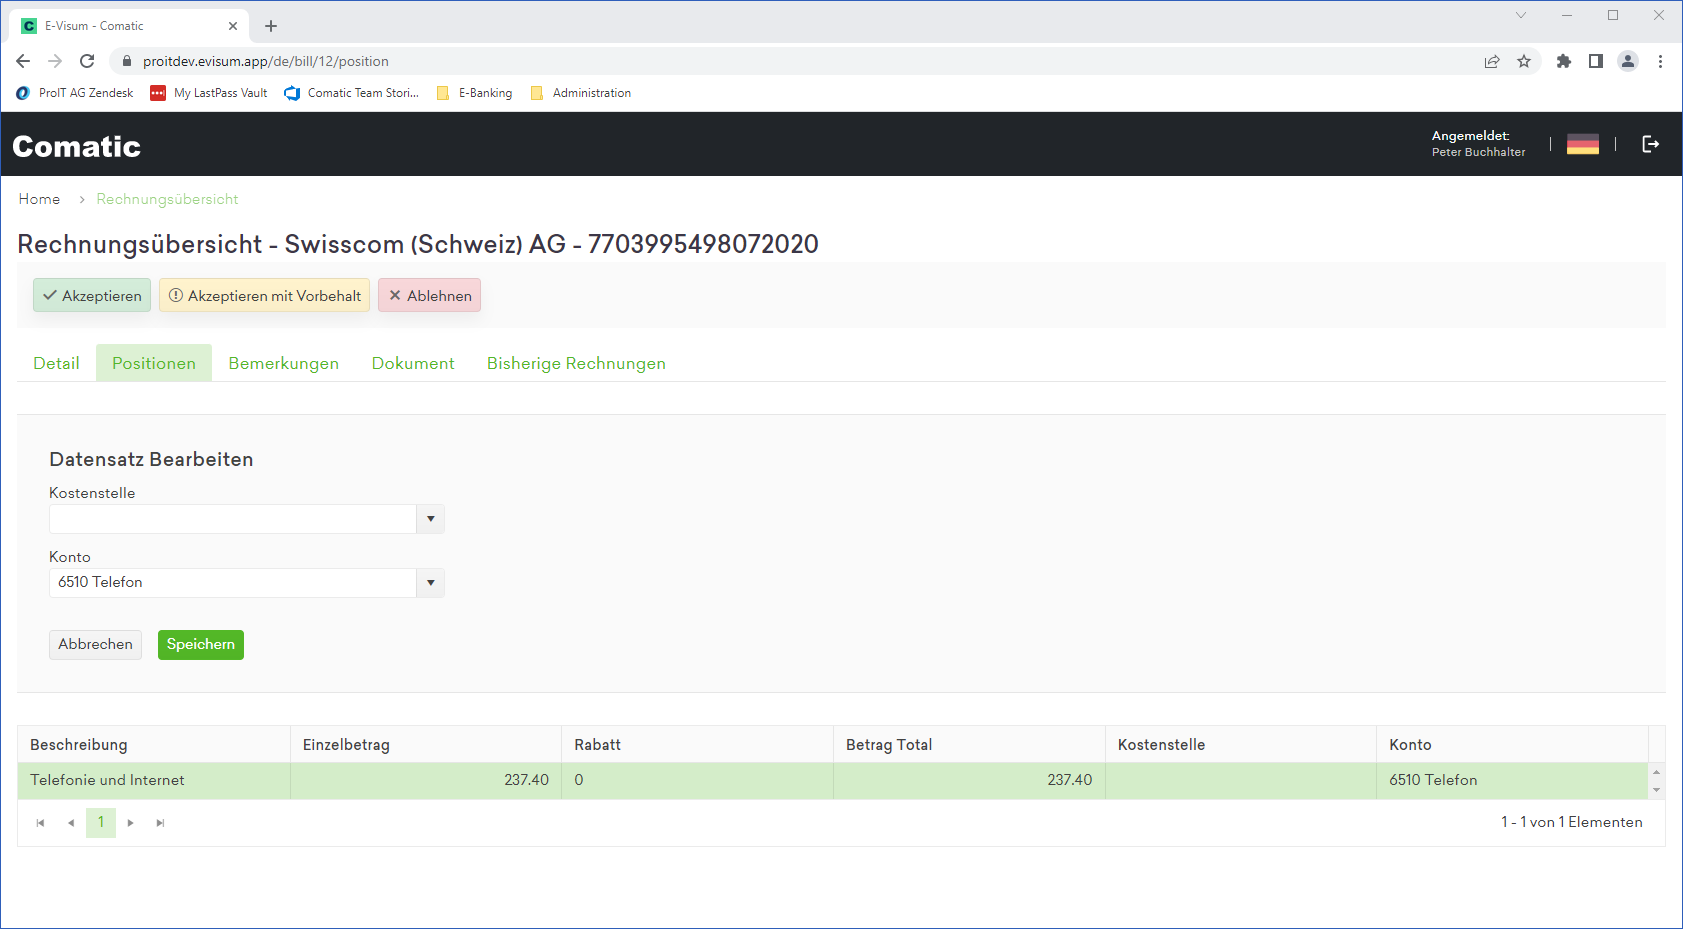Image resolution: width=1683 pixels, height=929 pixels.
Task: Open the tab search chevron
Action: (x=1521, y=15)
